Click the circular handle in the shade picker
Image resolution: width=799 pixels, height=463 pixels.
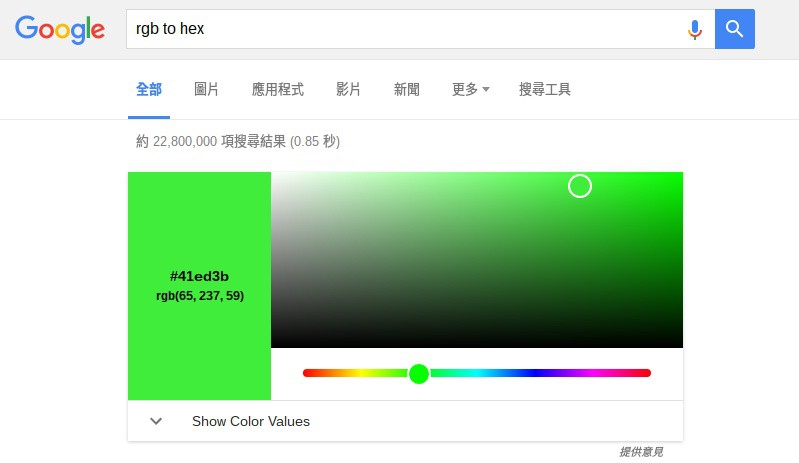coord(580,186)
